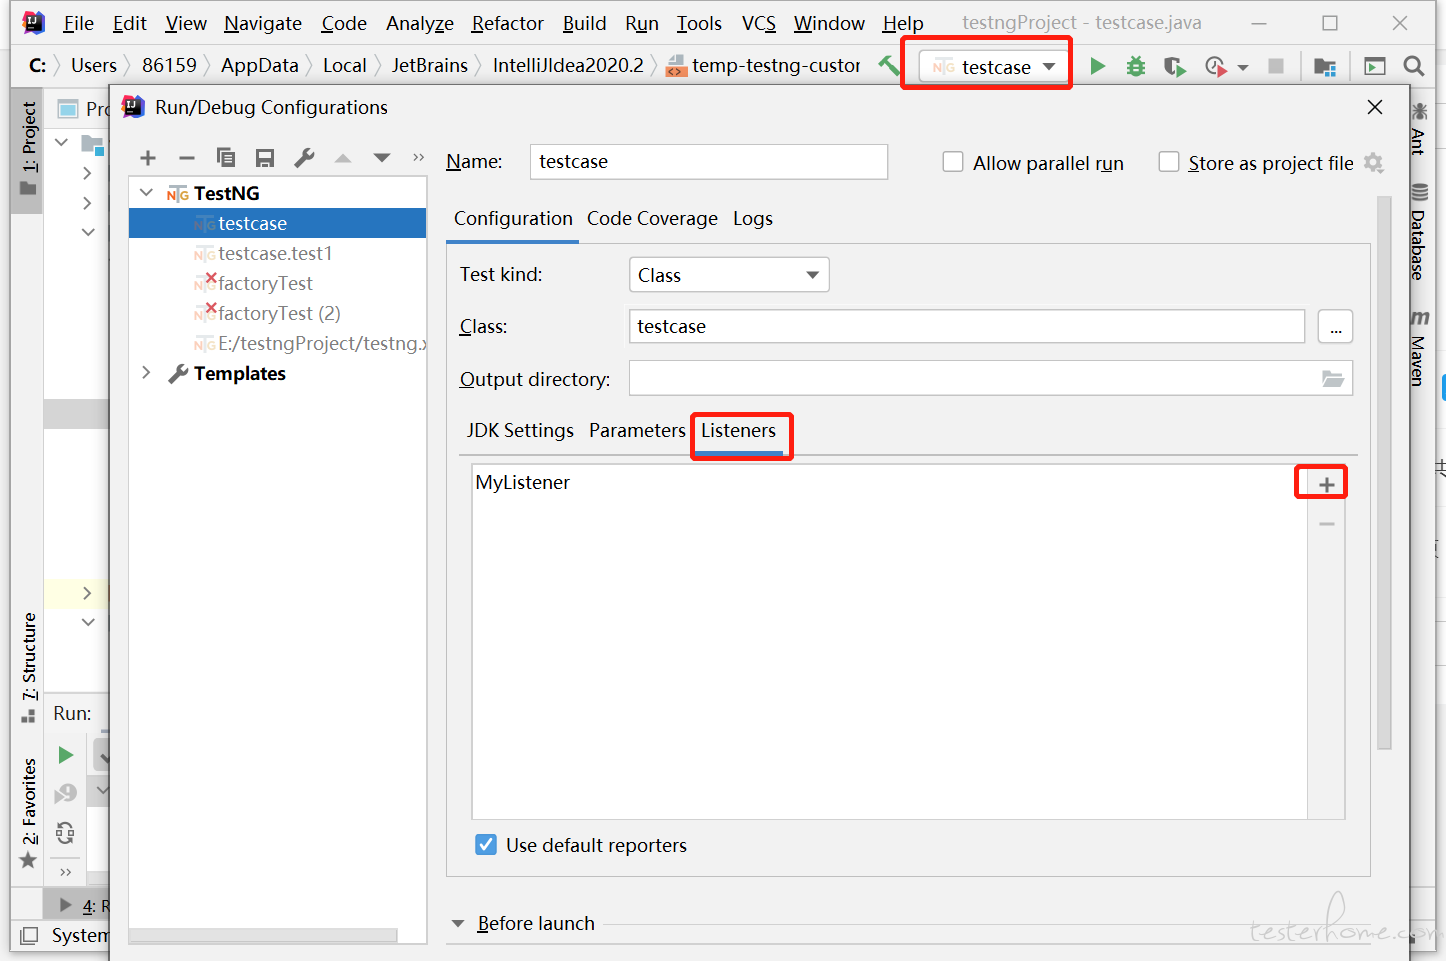1446x961 pixels.
Task: Collapse the TestNG tree node
Action: point(147,192)
